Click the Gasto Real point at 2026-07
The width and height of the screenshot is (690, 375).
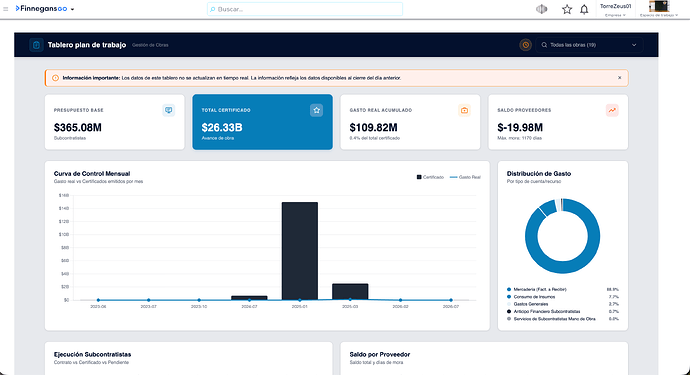click(x=451, y=300)
